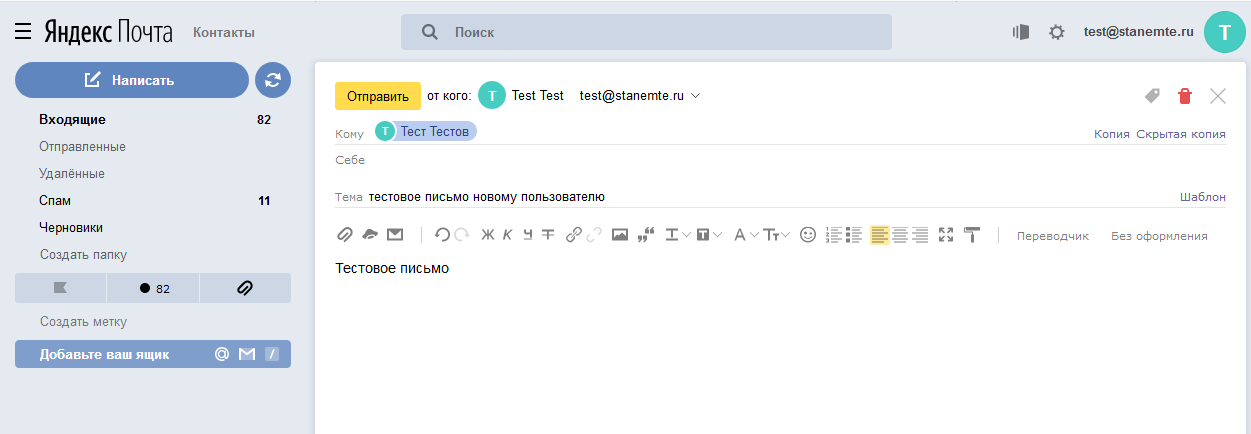Open the Черновики folder
1251x434 pixels.
click(x=71, y=227)
